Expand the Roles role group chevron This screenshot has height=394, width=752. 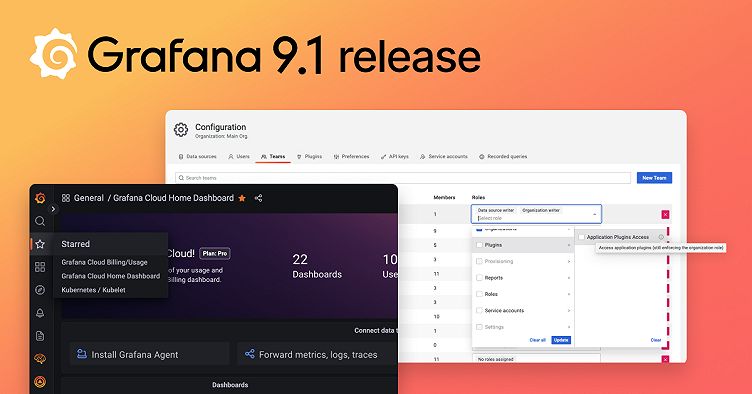(569, 294)
